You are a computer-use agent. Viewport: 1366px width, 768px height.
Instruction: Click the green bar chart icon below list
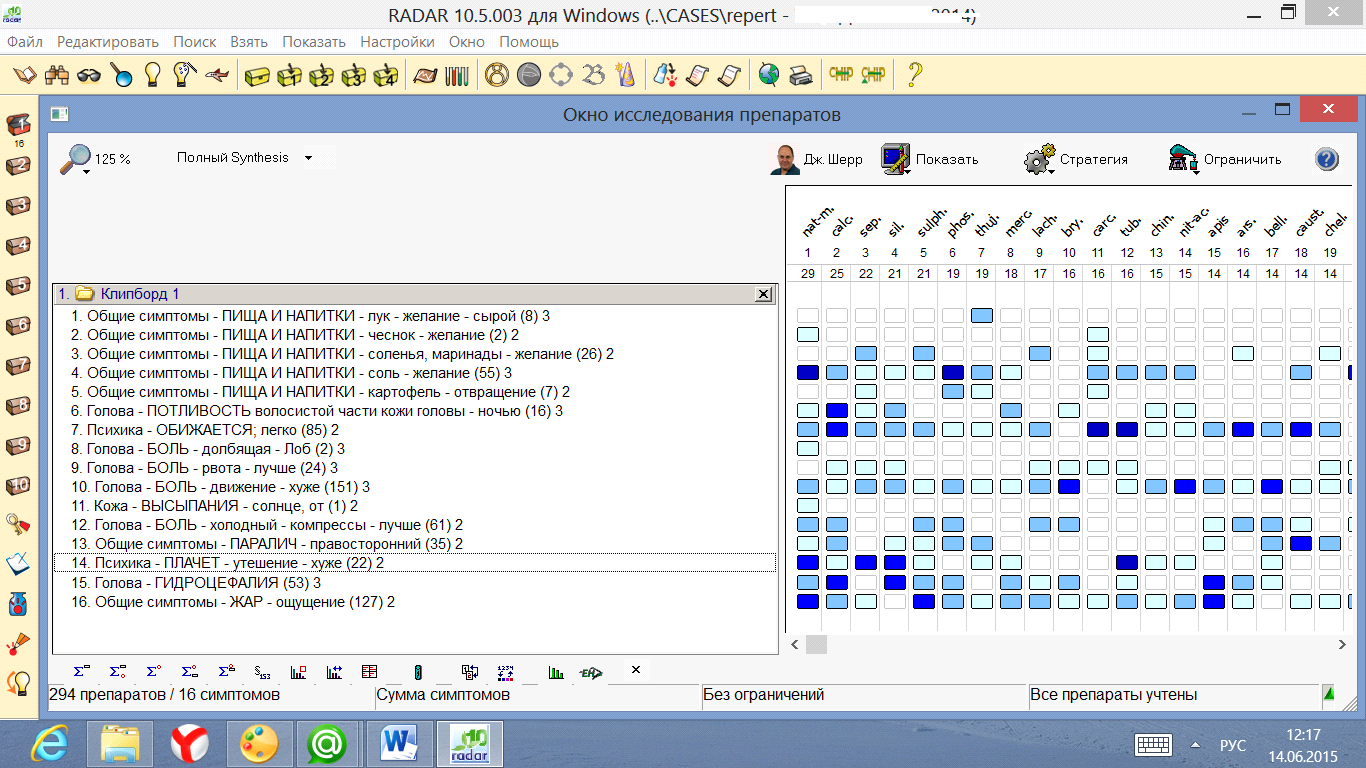pos(556,672)
